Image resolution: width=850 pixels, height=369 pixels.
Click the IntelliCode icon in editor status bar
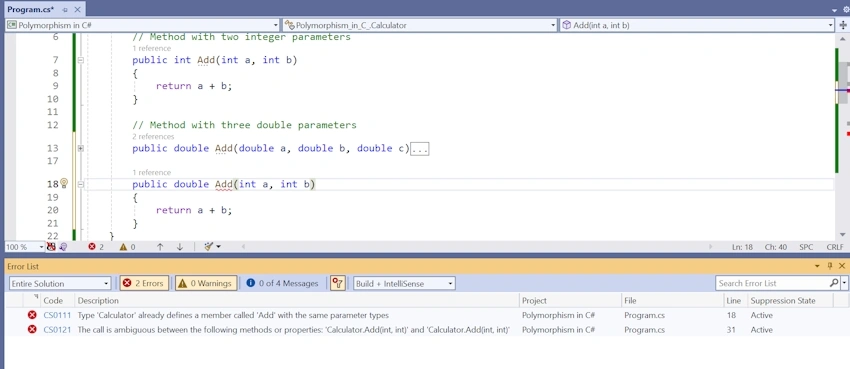63,247
